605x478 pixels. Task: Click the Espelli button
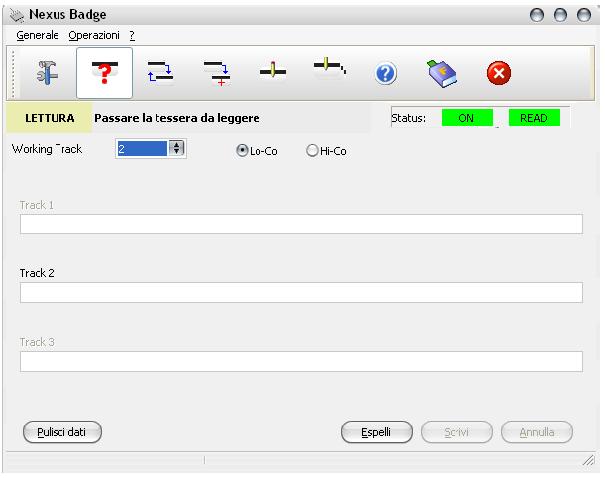point(377,432)
